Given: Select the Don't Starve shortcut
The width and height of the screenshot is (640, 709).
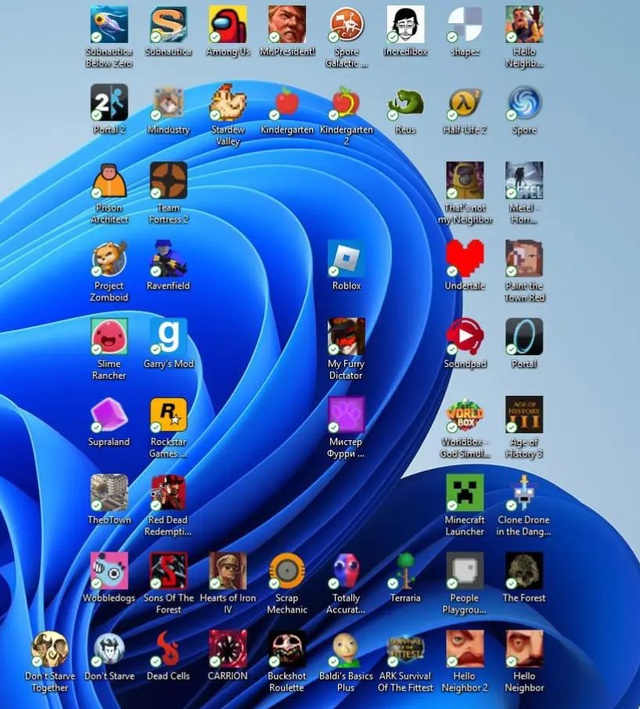Looking at the screenshot, I should (x=109, y=649).
